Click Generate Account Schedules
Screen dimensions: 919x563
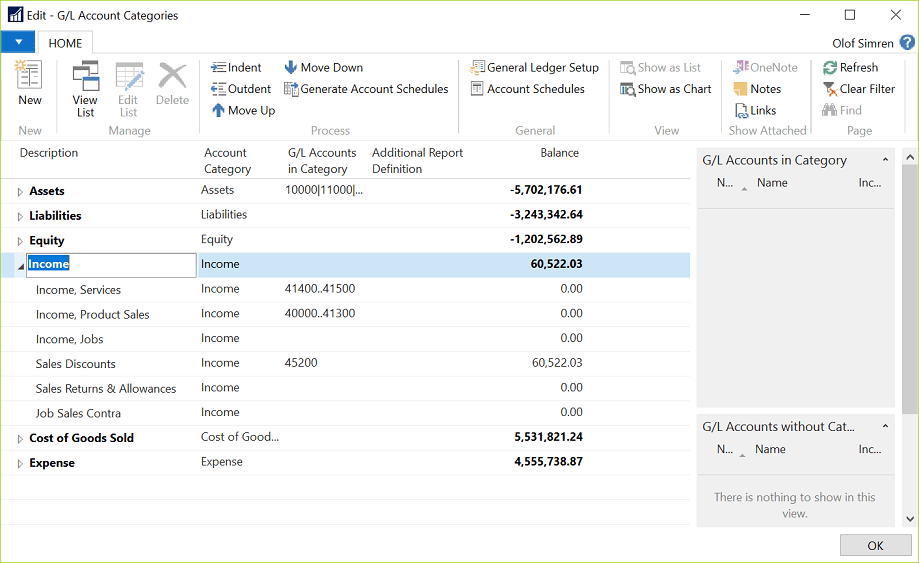point(366,89)
